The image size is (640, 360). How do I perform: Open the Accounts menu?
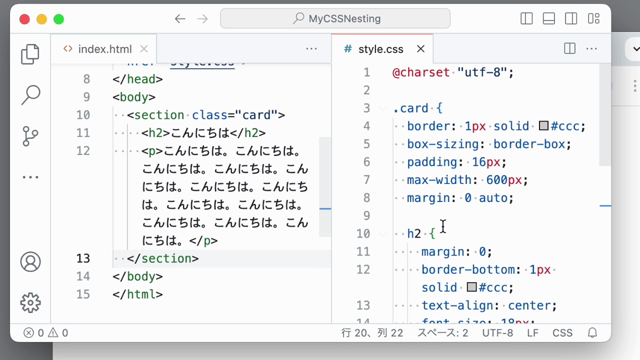pos(30,262)
